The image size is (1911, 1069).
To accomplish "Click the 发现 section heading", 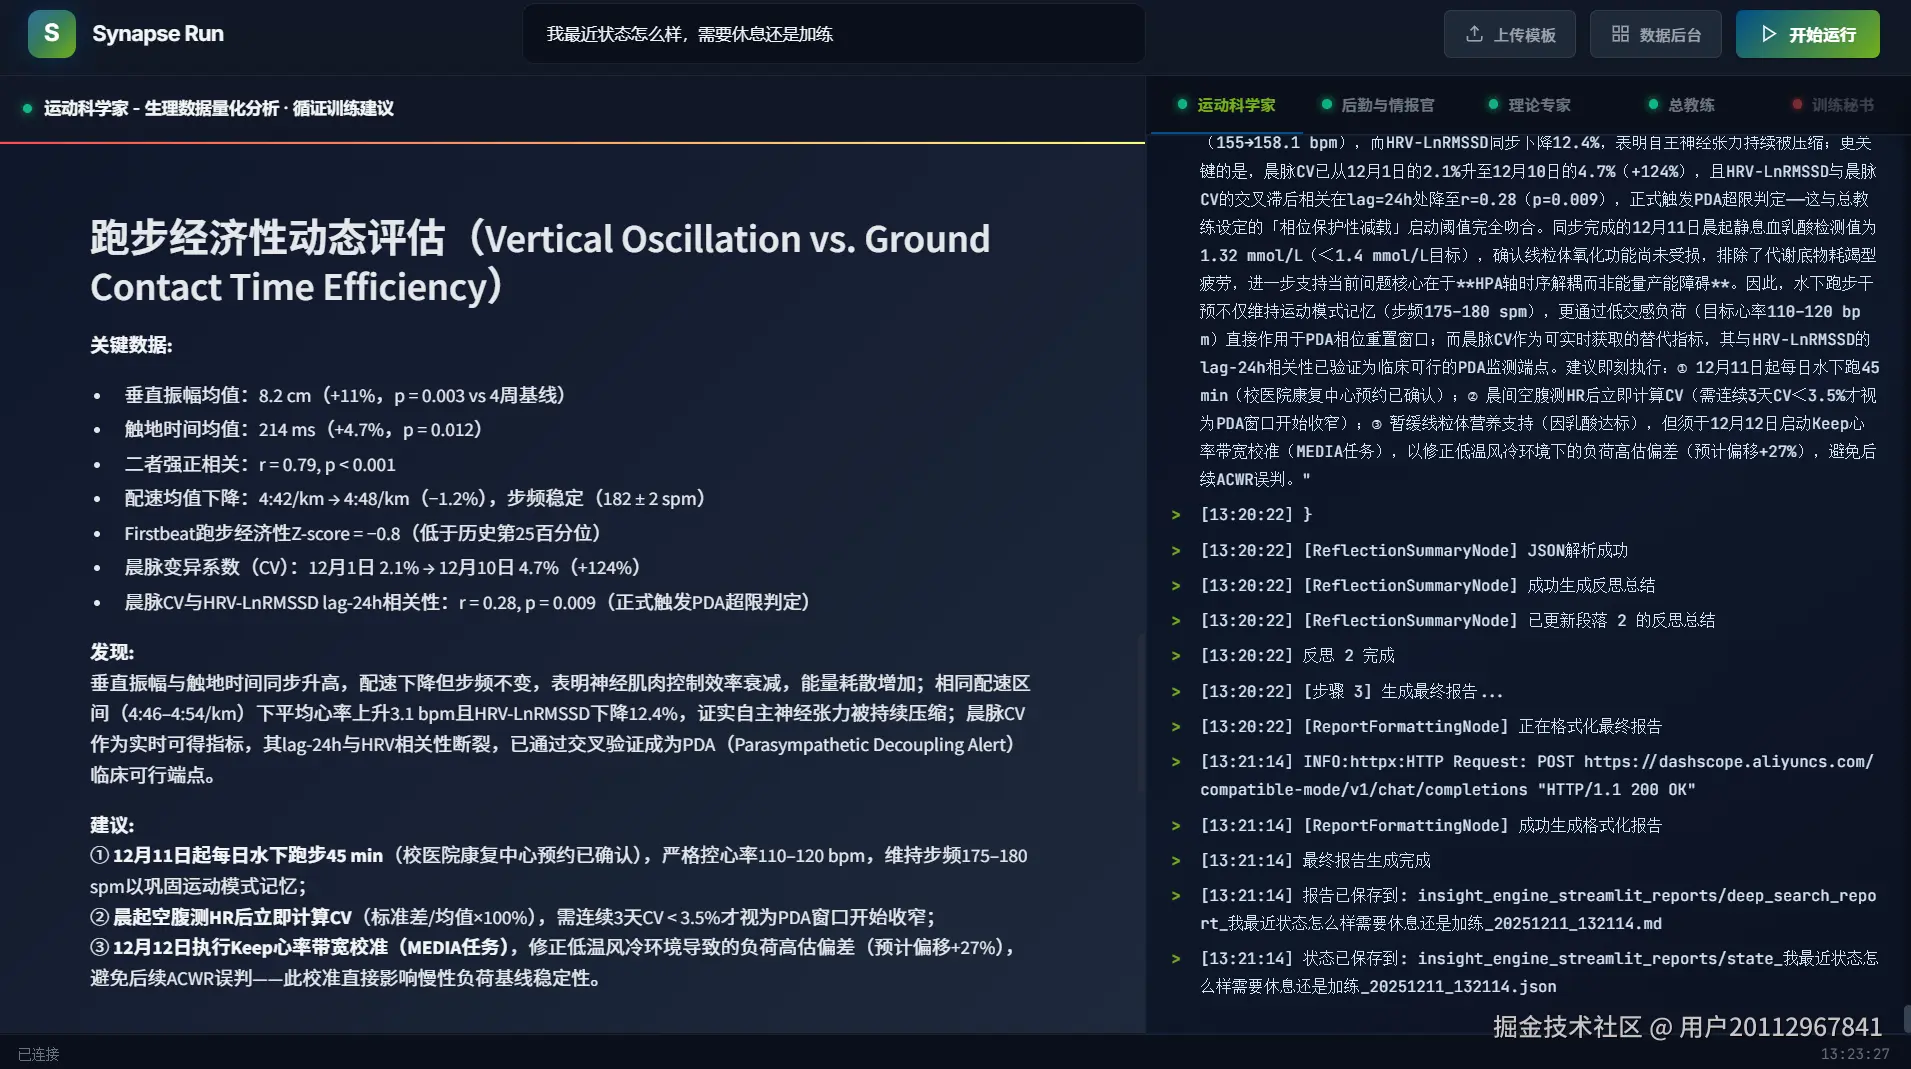I will pyautogui.click(x=112, y=652).
